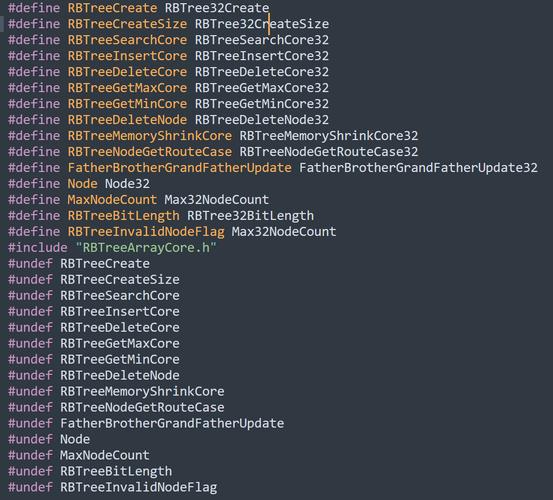Click the orange MaxNodeCount macro name
The image size is (553, 500).
[112, 200]
